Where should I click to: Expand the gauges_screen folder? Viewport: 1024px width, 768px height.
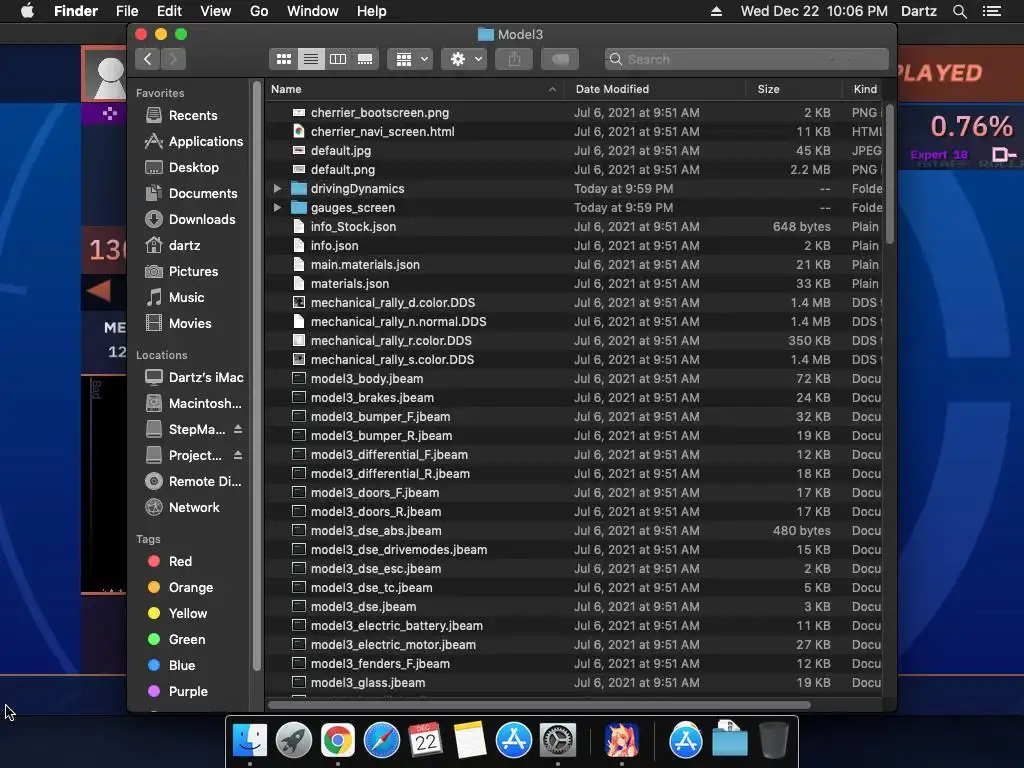click(x=278, y=208)
